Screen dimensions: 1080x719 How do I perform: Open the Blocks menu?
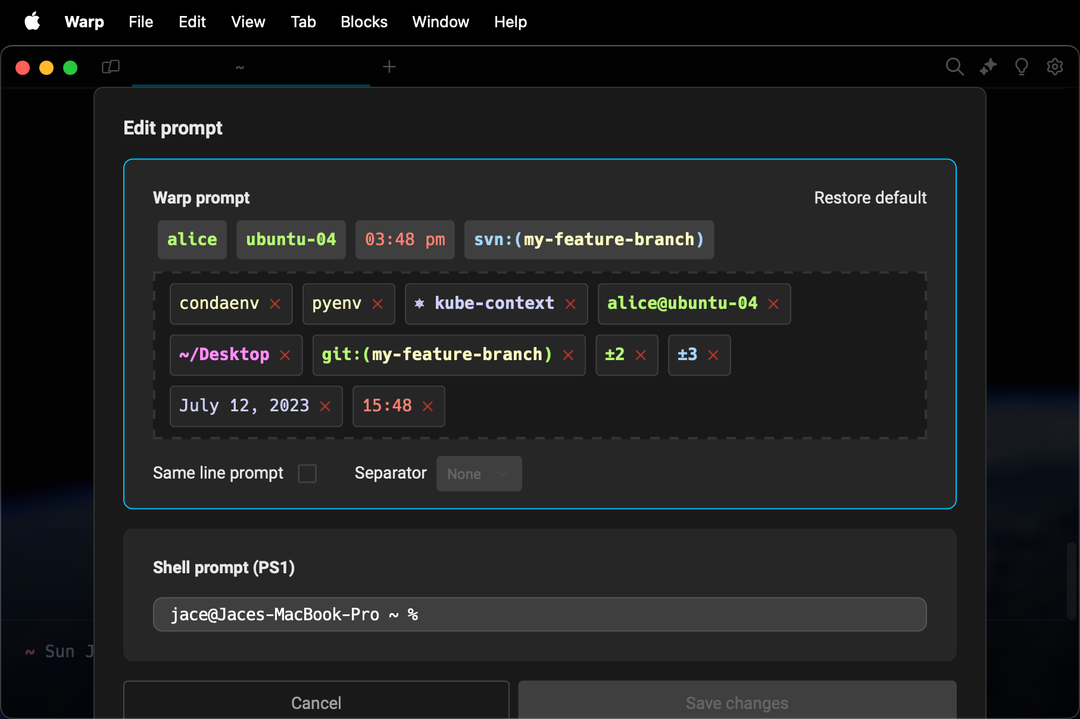pyautogui.click(x=364, y=22)
